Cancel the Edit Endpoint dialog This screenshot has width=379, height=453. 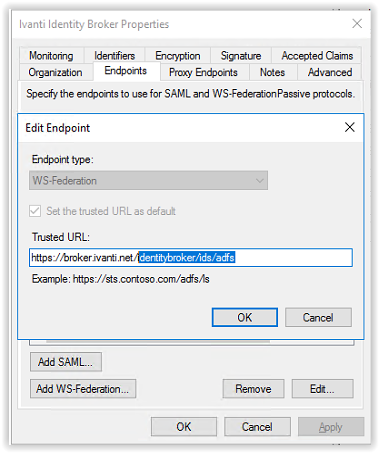click(x=318, y=317)
